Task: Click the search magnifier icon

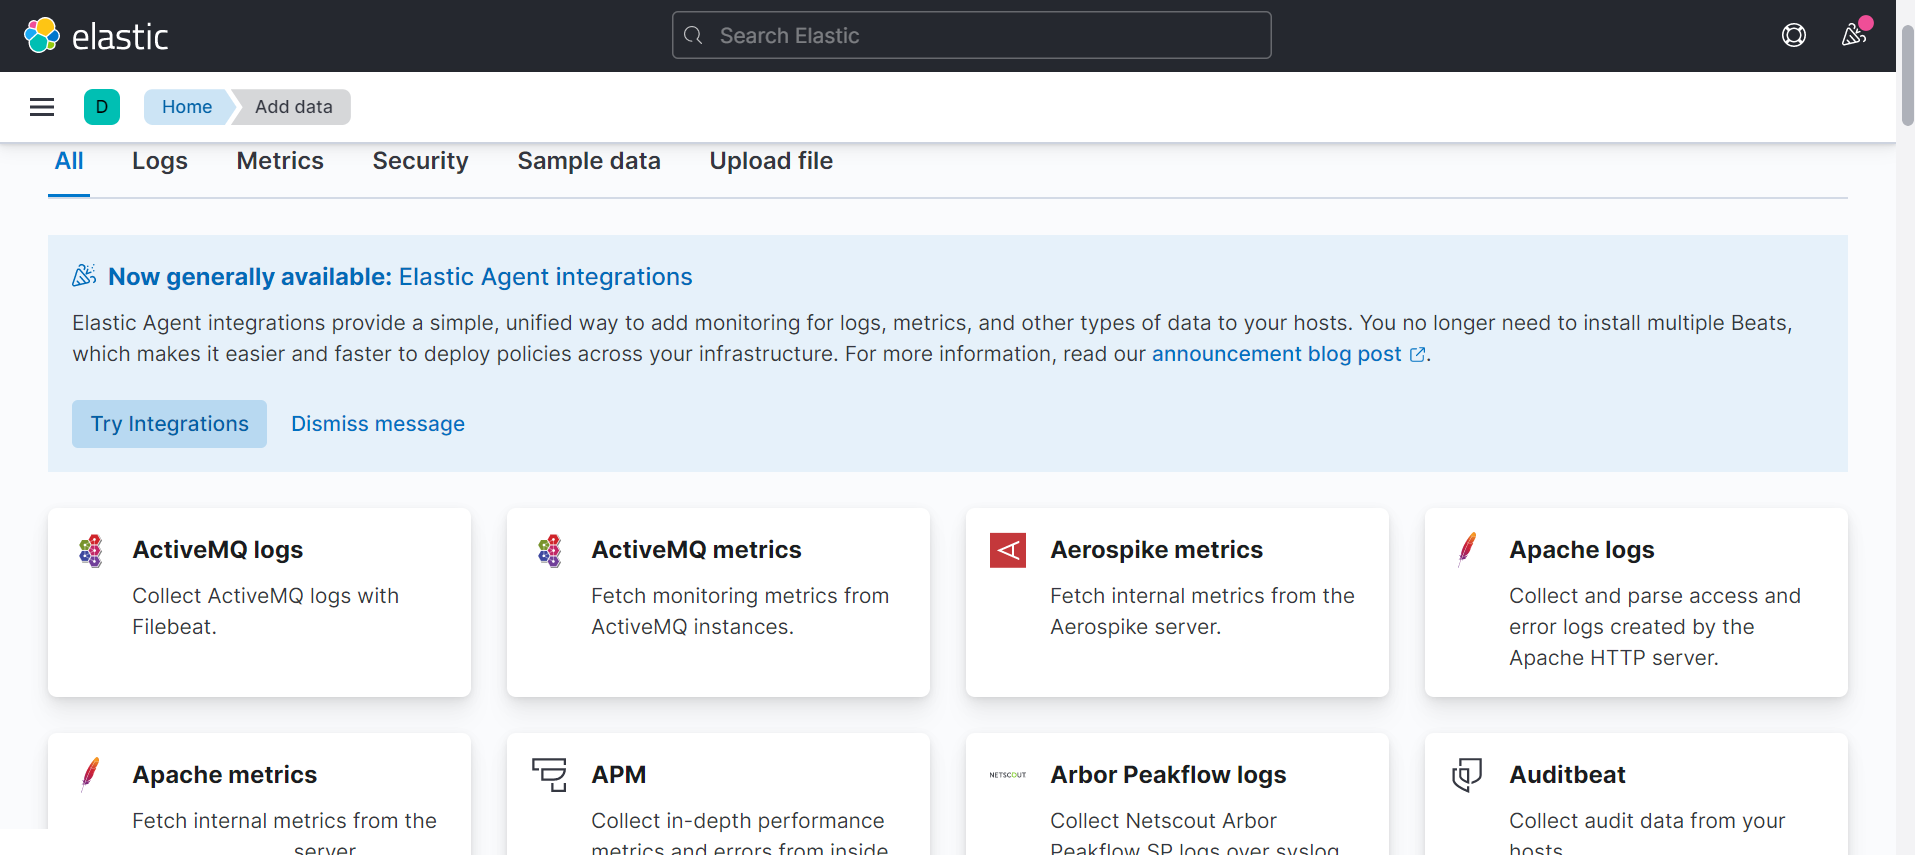Action: pos(693,36)
